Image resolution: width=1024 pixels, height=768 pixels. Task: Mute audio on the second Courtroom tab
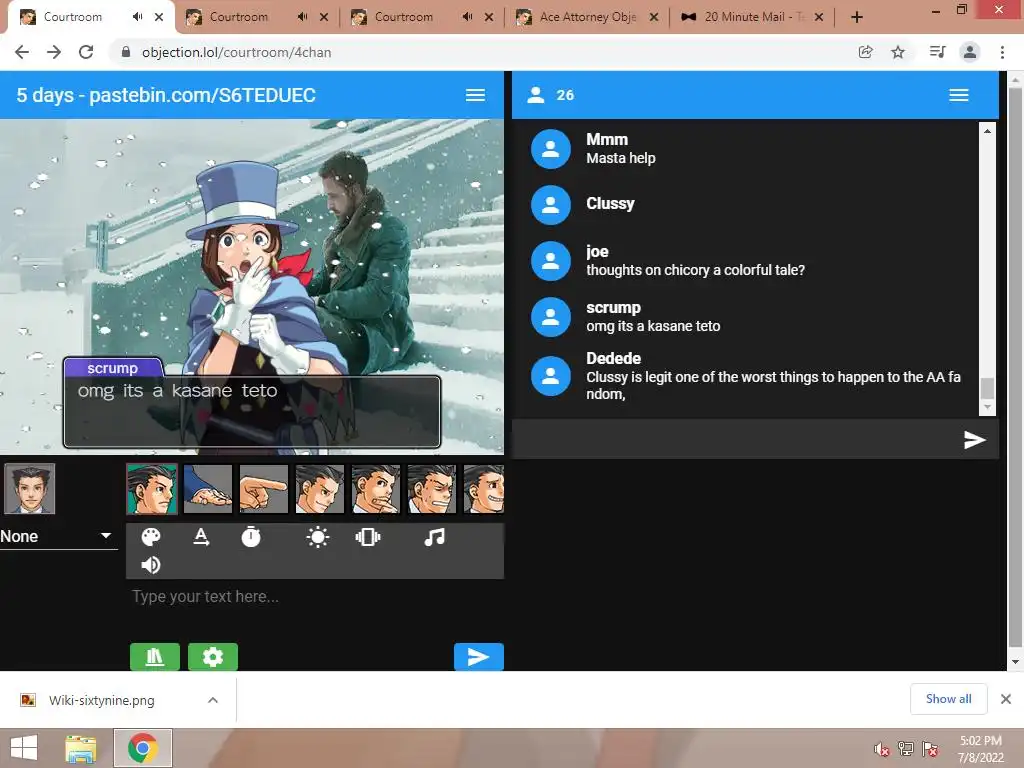coord(302,17)
